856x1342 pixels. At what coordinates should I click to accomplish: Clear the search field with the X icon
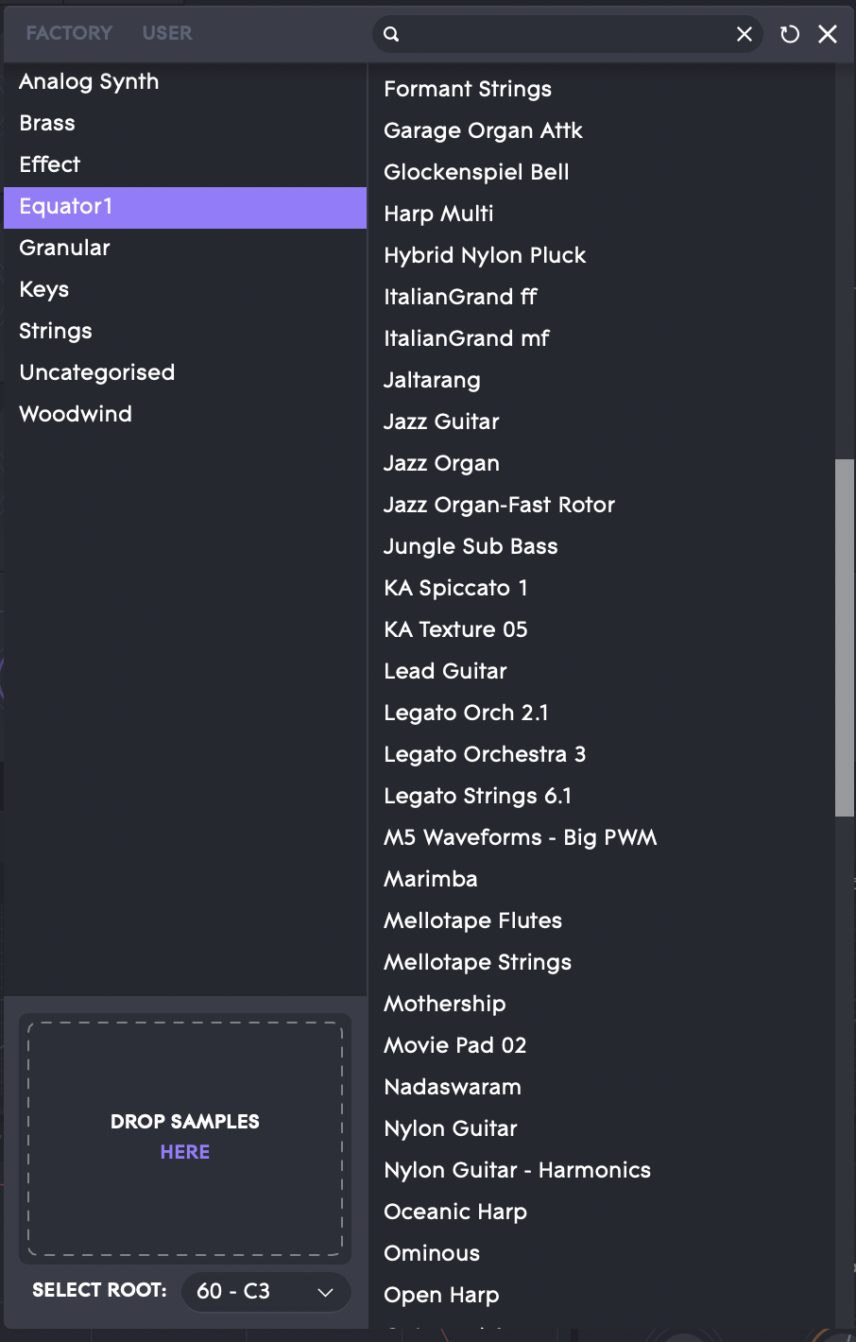click(744, 34)
